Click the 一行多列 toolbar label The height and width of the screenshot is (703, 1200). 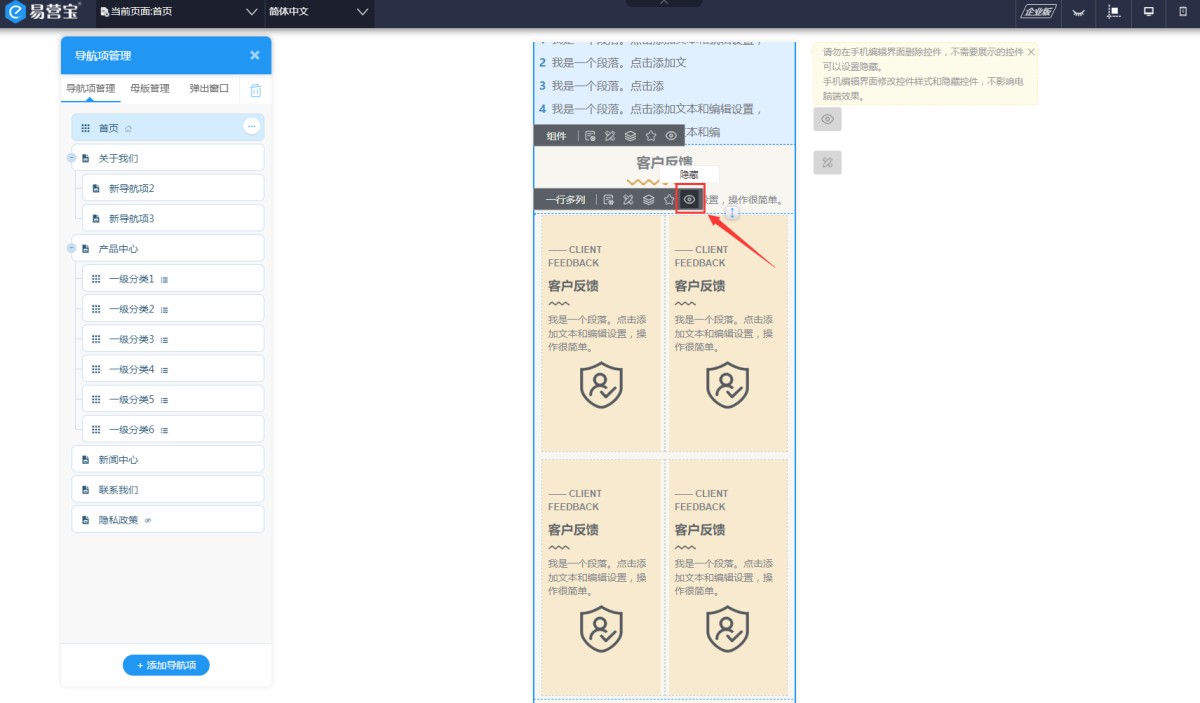pos(565,200)
